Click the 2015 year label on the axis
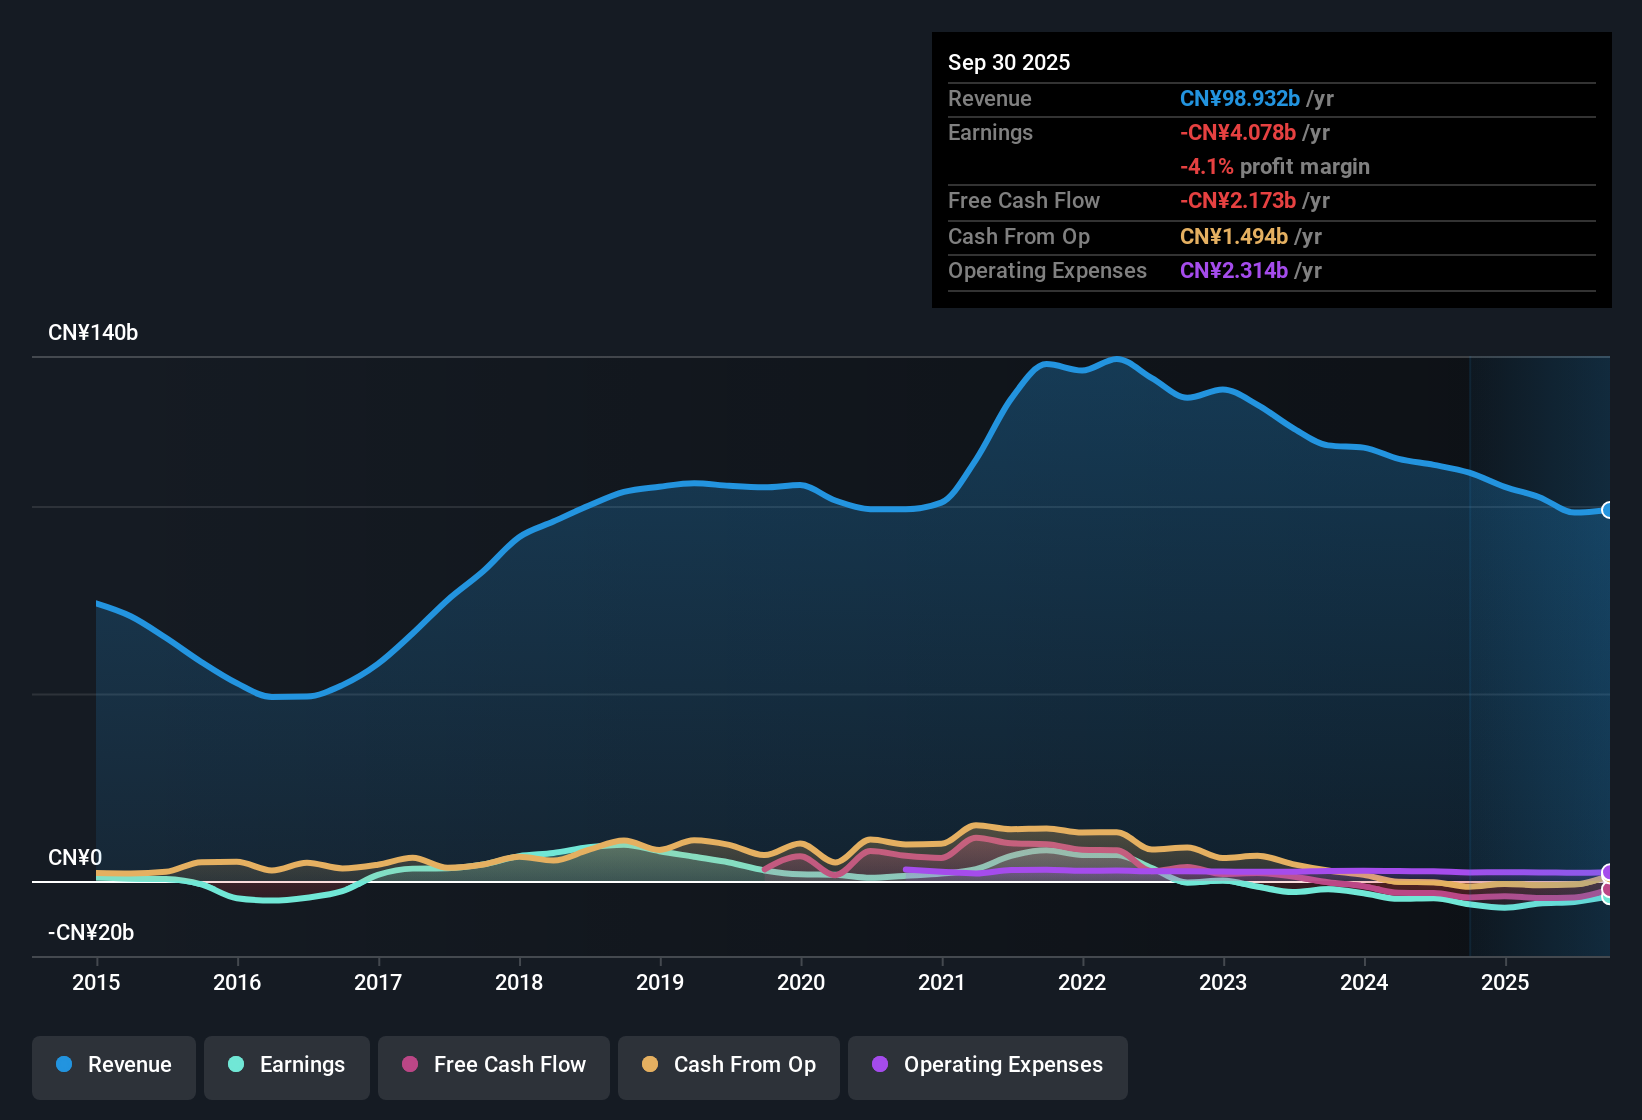The width and height of the screenshot is (1642, 1120). pyautogui.click(x=96, y=983)
